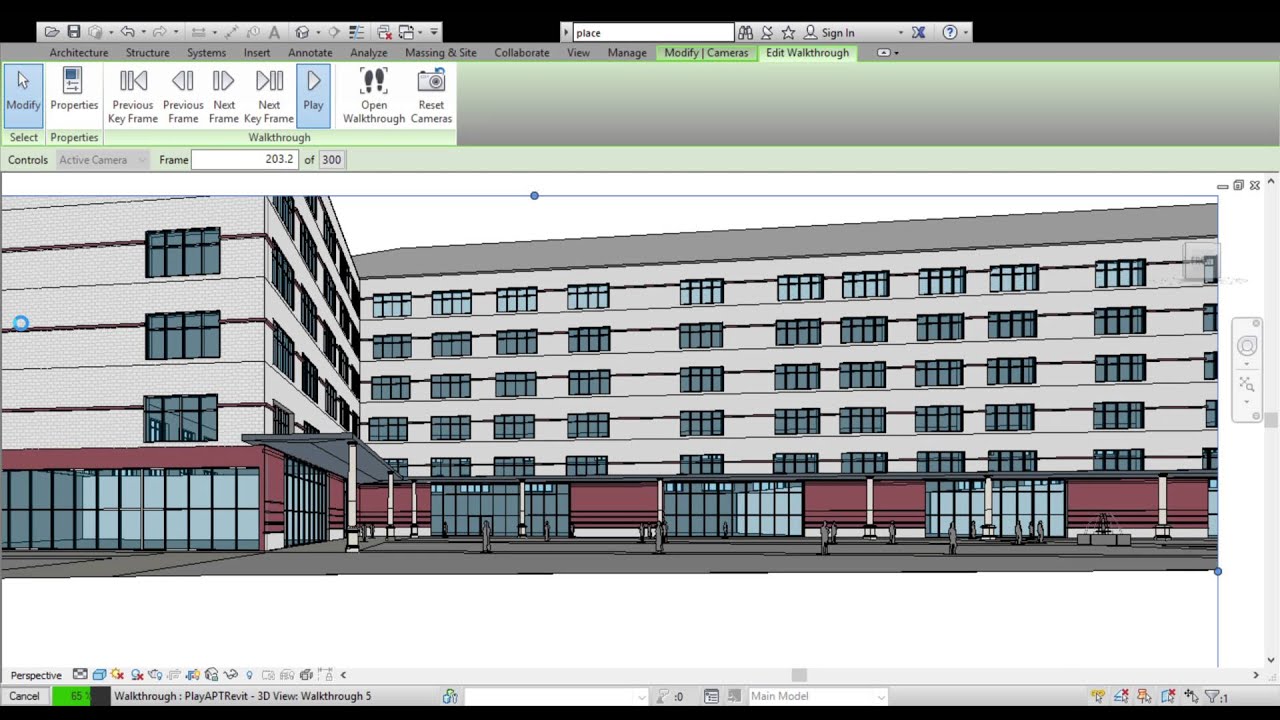Click the green 65% progress bar

pyautogui.click(x=80, y=696)
